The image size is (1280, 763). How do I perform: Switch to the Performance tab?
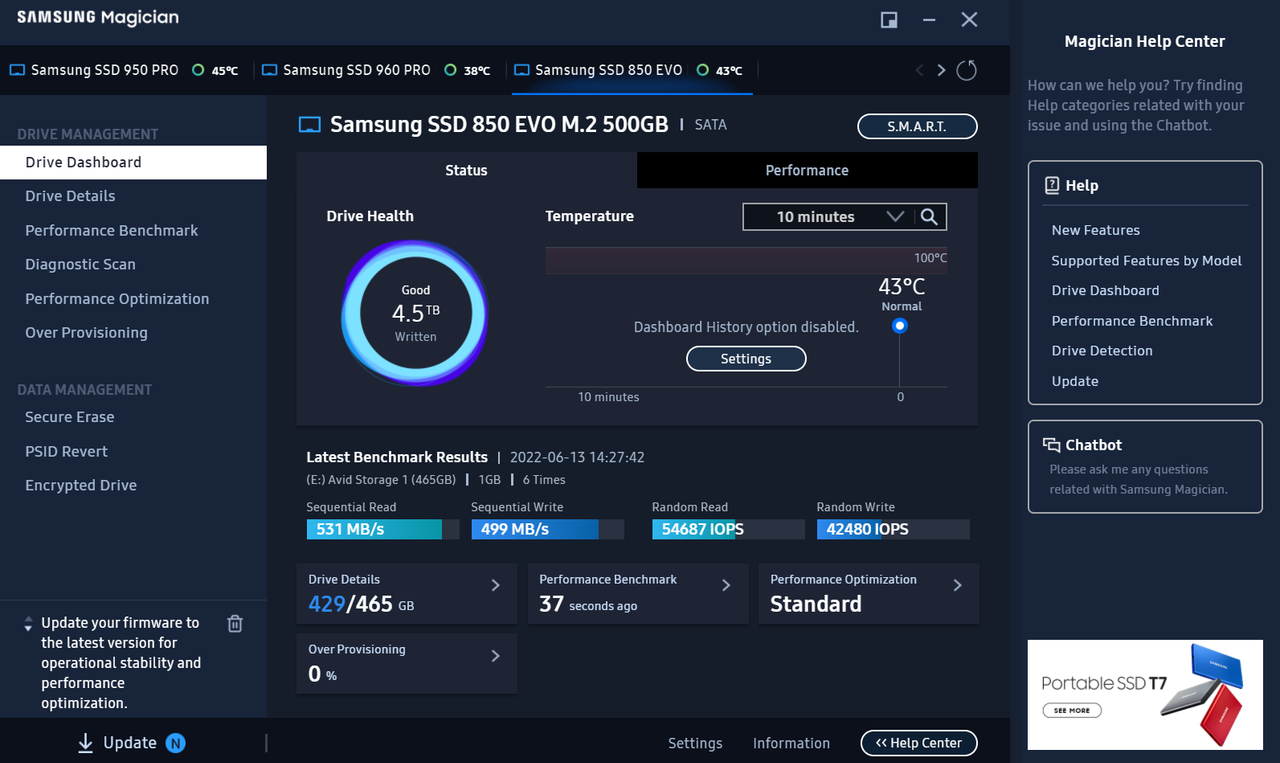[807, 170]
